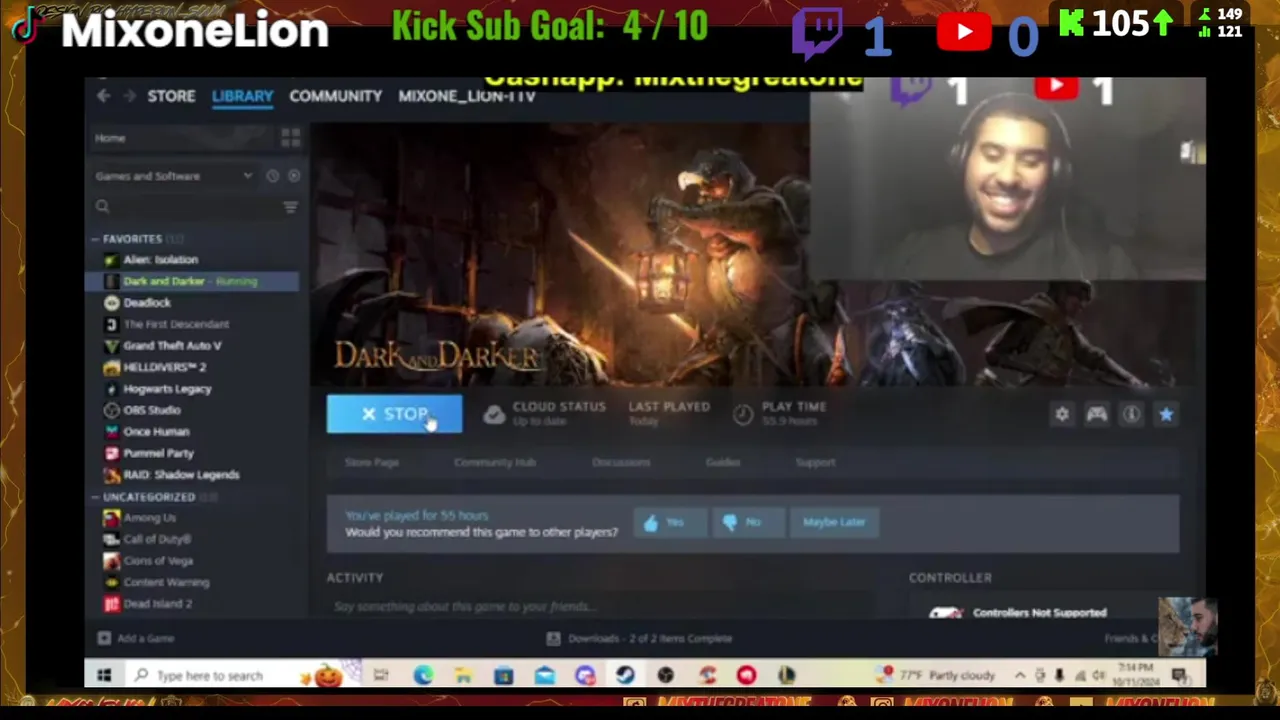Select Deadlock in the library list
1280x720 pixels.
(x=147, y=303)
